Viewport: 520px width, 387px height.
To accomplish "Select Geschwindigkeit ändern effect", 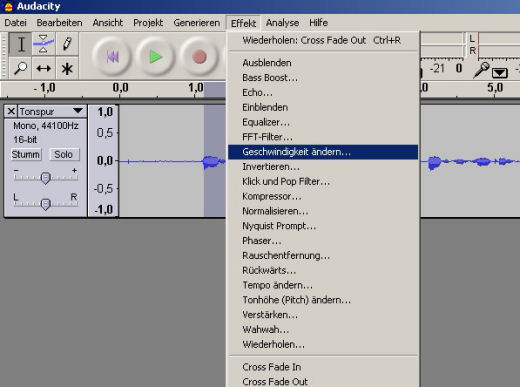I will 323,152.
